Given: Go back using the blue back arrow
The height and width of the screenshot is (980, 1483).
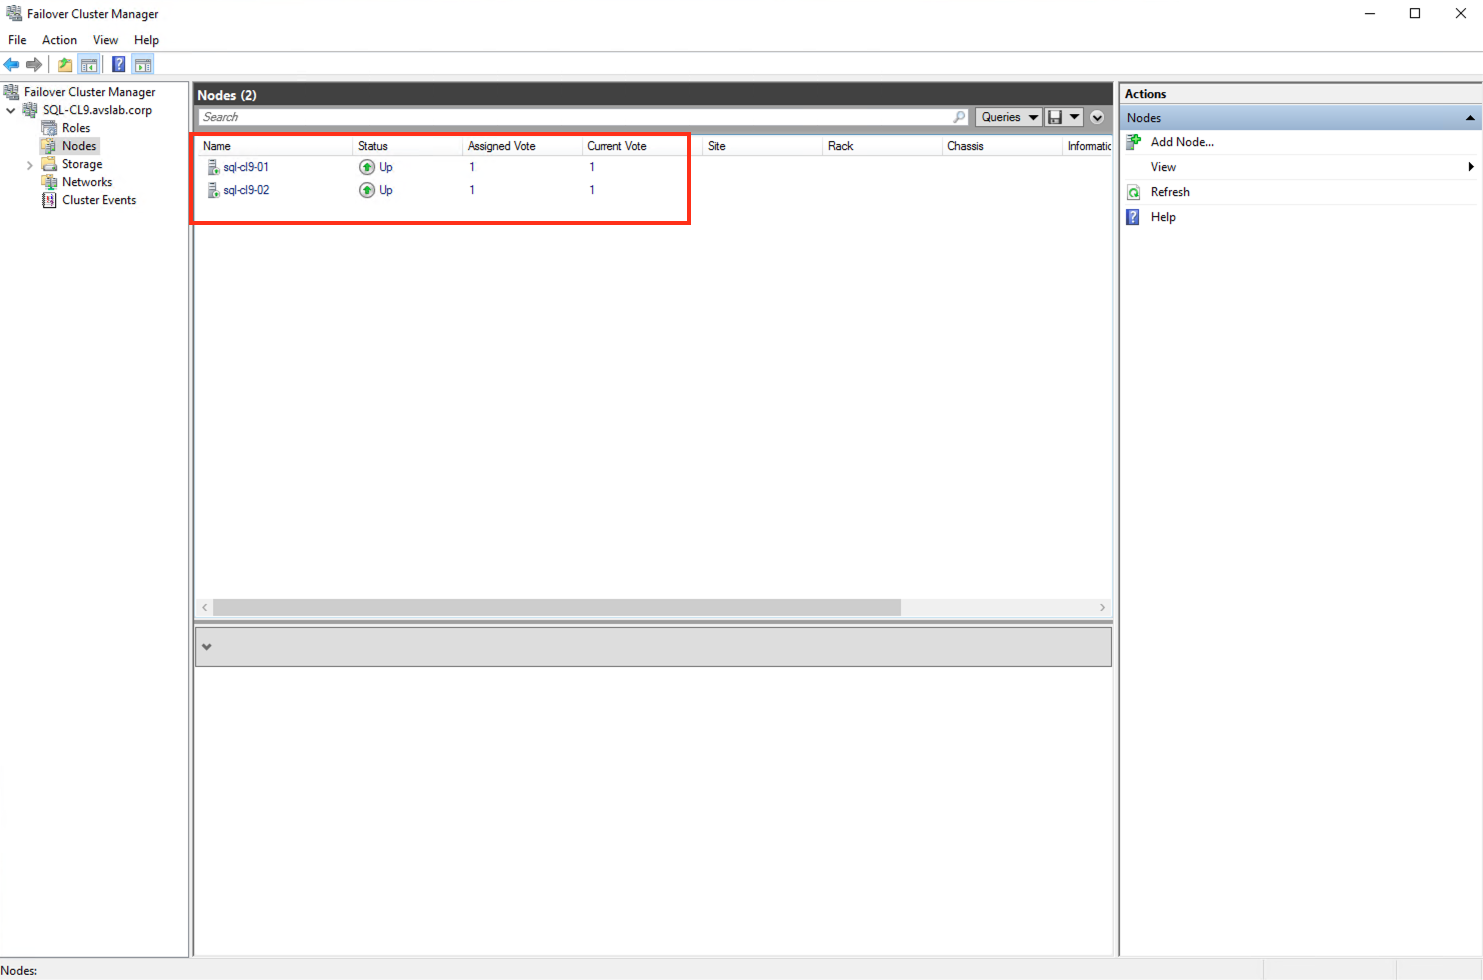Looking at the screenshot, I should [12, 65].
